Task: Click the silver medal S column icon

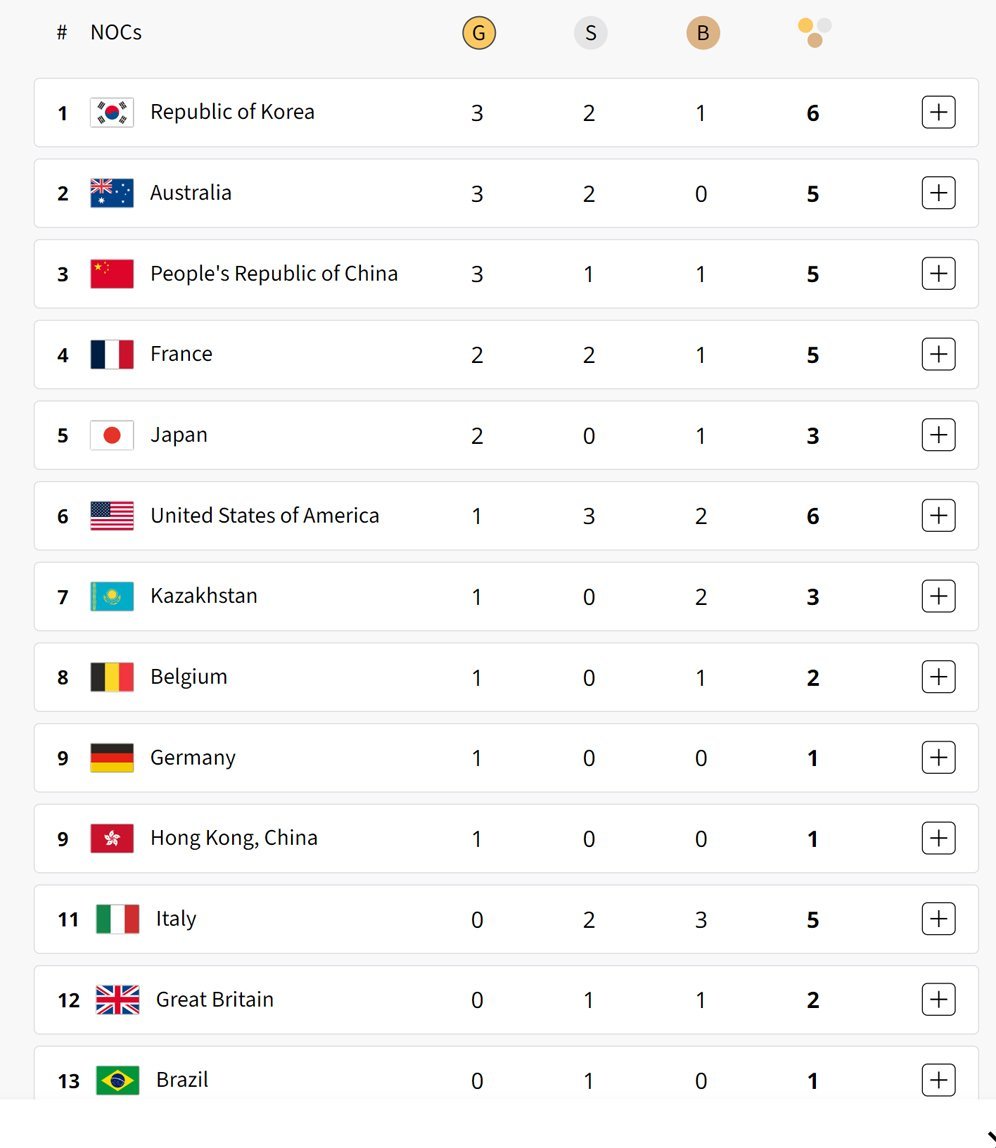Action: (590, 33)
